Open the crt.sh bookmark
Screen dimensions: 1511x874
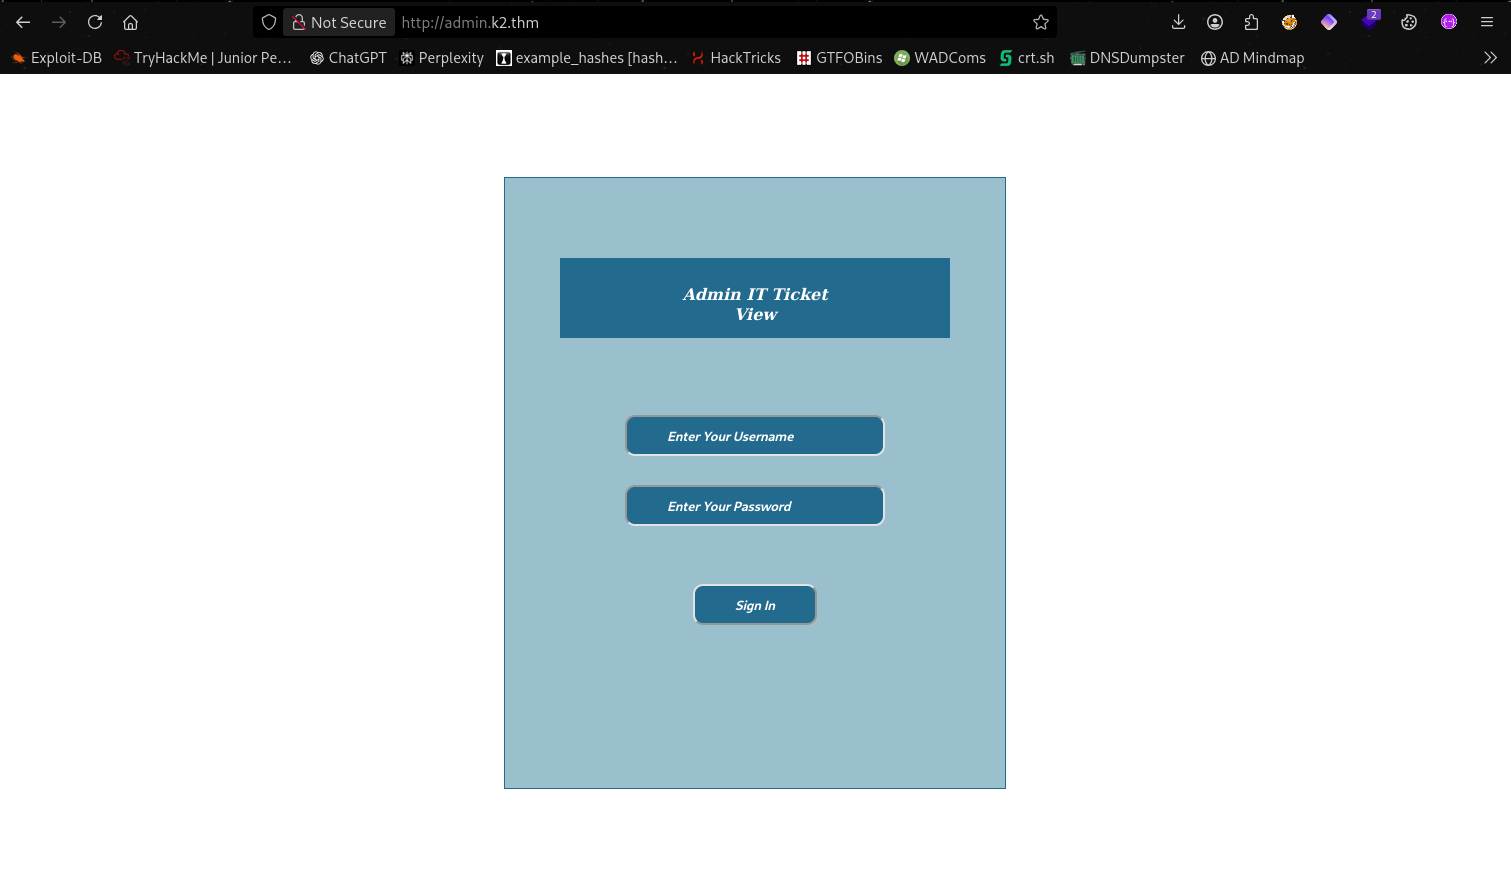1027,58
